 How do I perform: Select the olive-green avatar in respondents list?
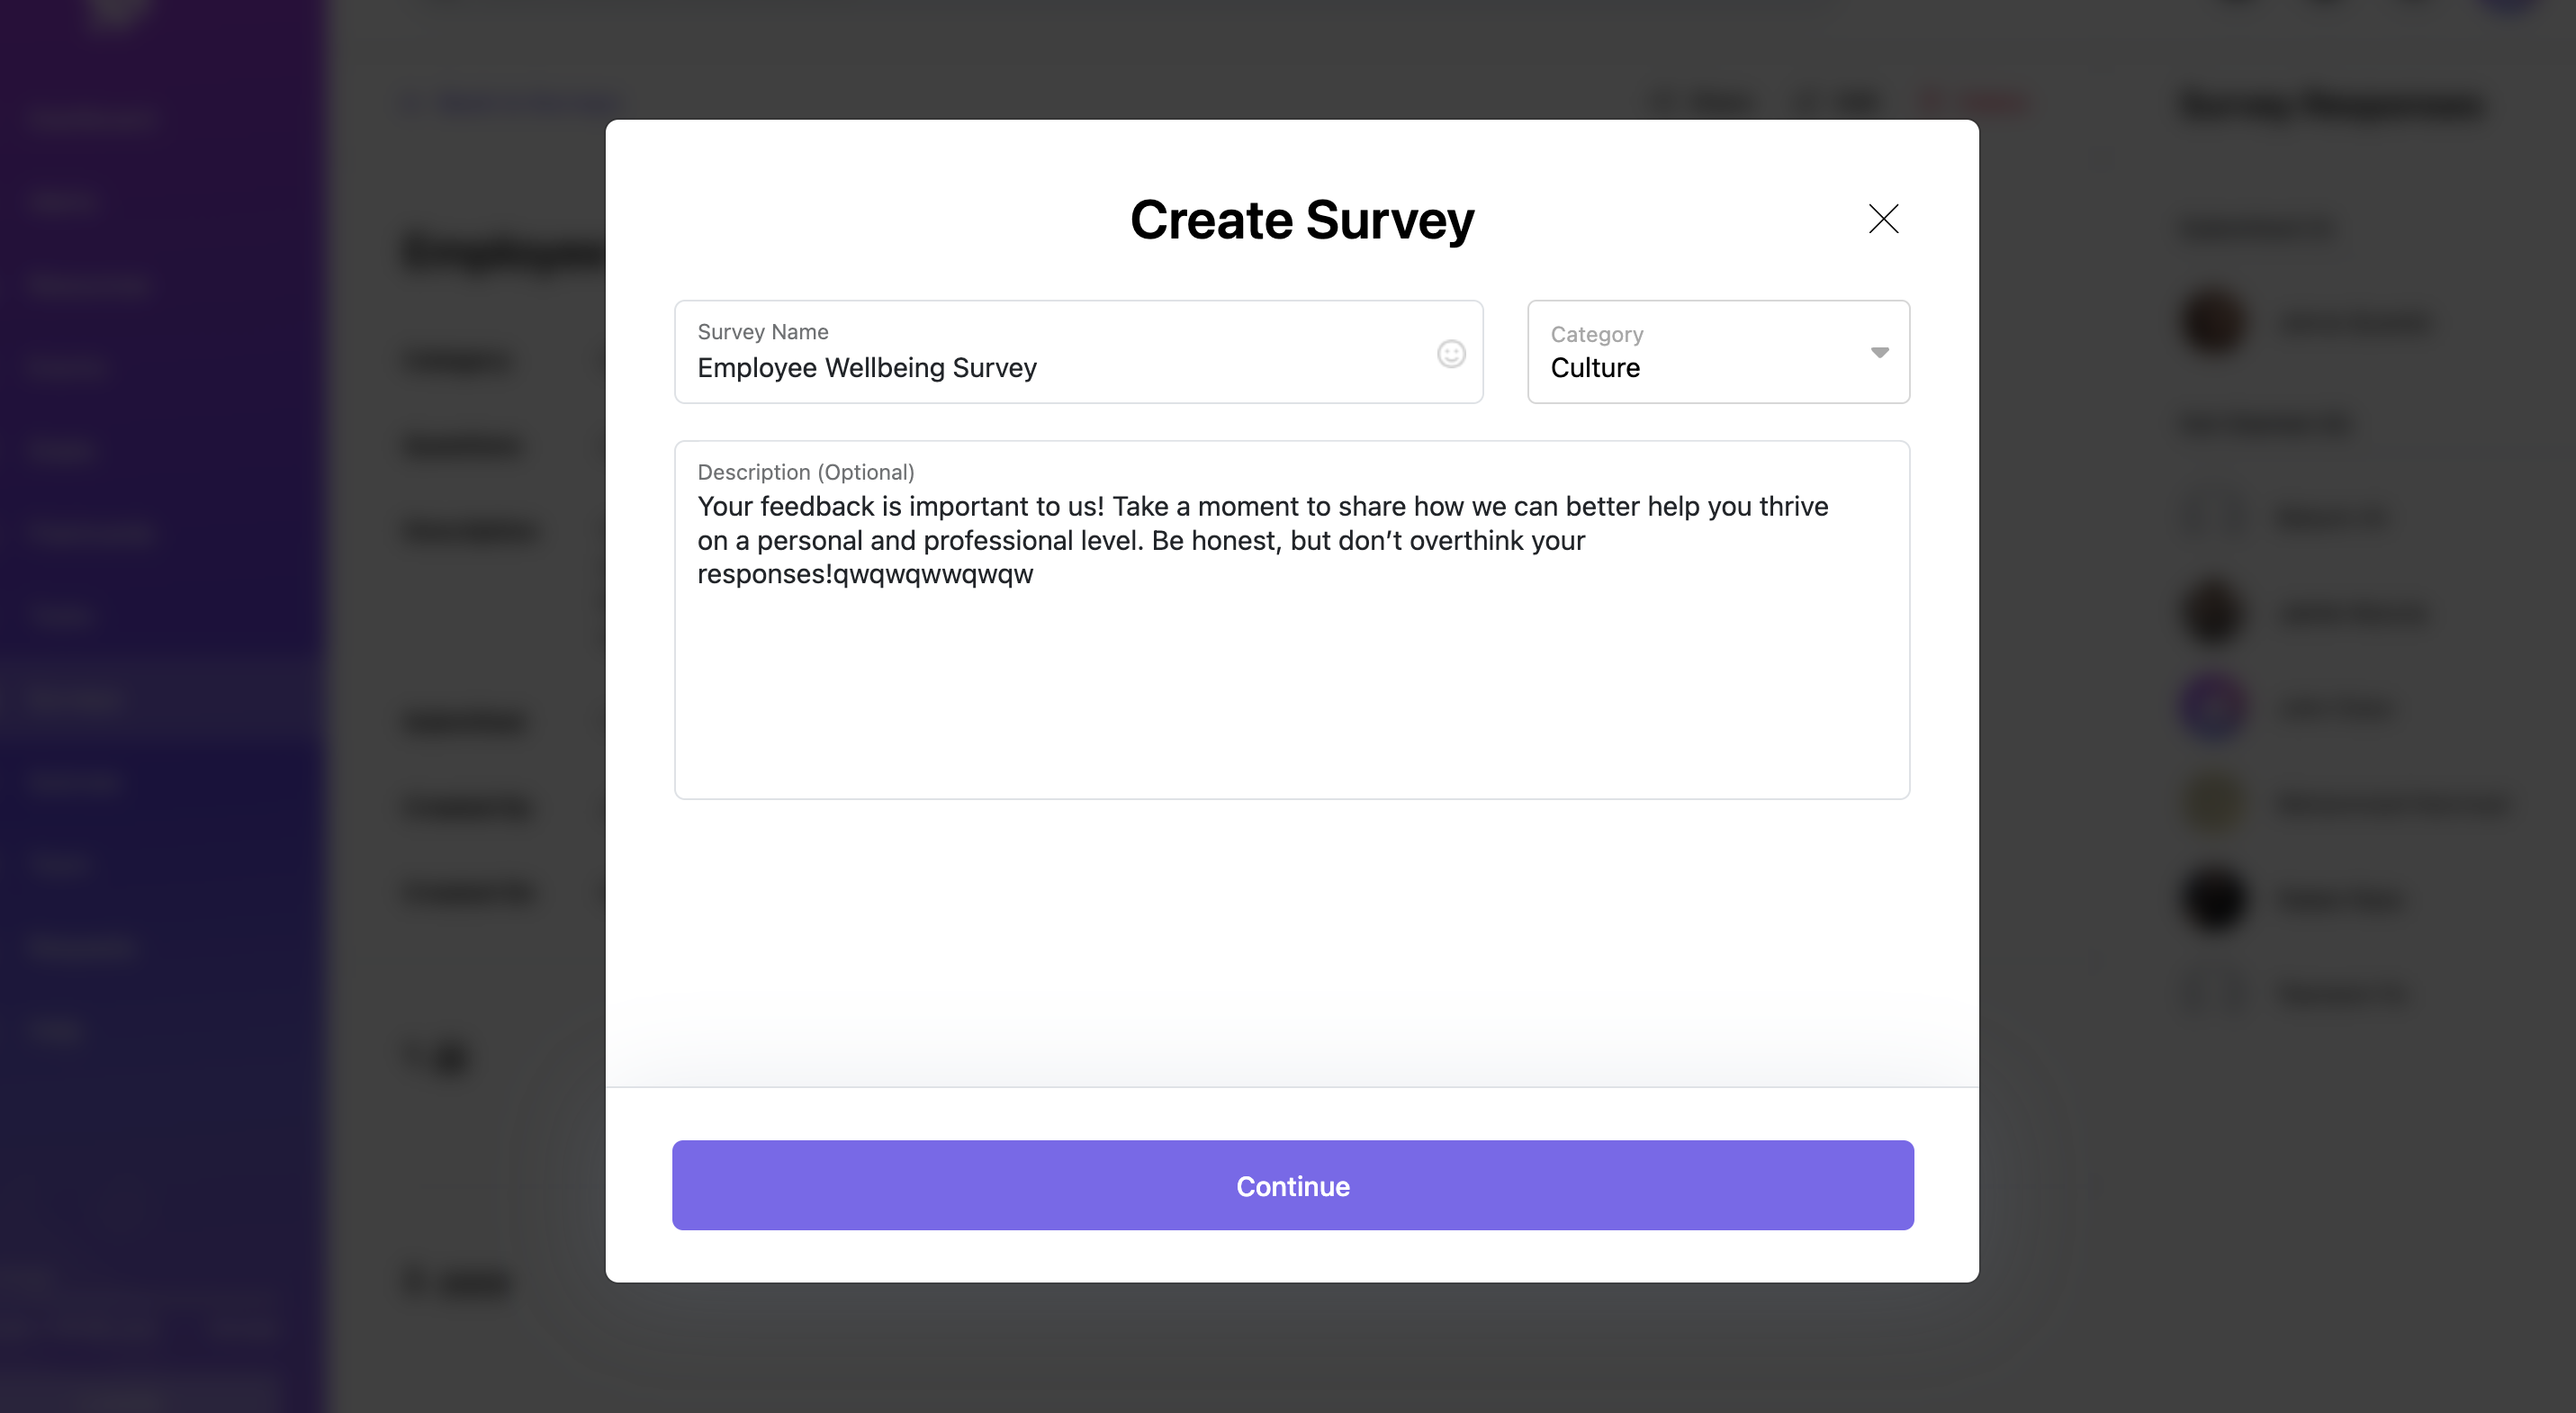(2214, 803)
